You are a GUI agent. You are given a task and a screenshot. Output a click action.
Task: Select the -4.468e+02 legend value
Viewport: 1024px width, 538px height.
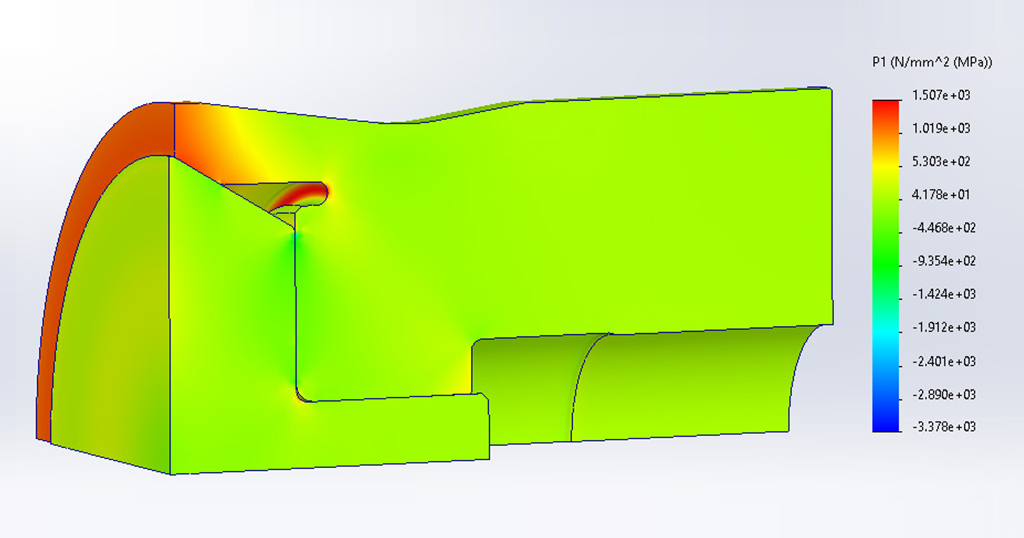pyautogui.click(x=941, y=228)
